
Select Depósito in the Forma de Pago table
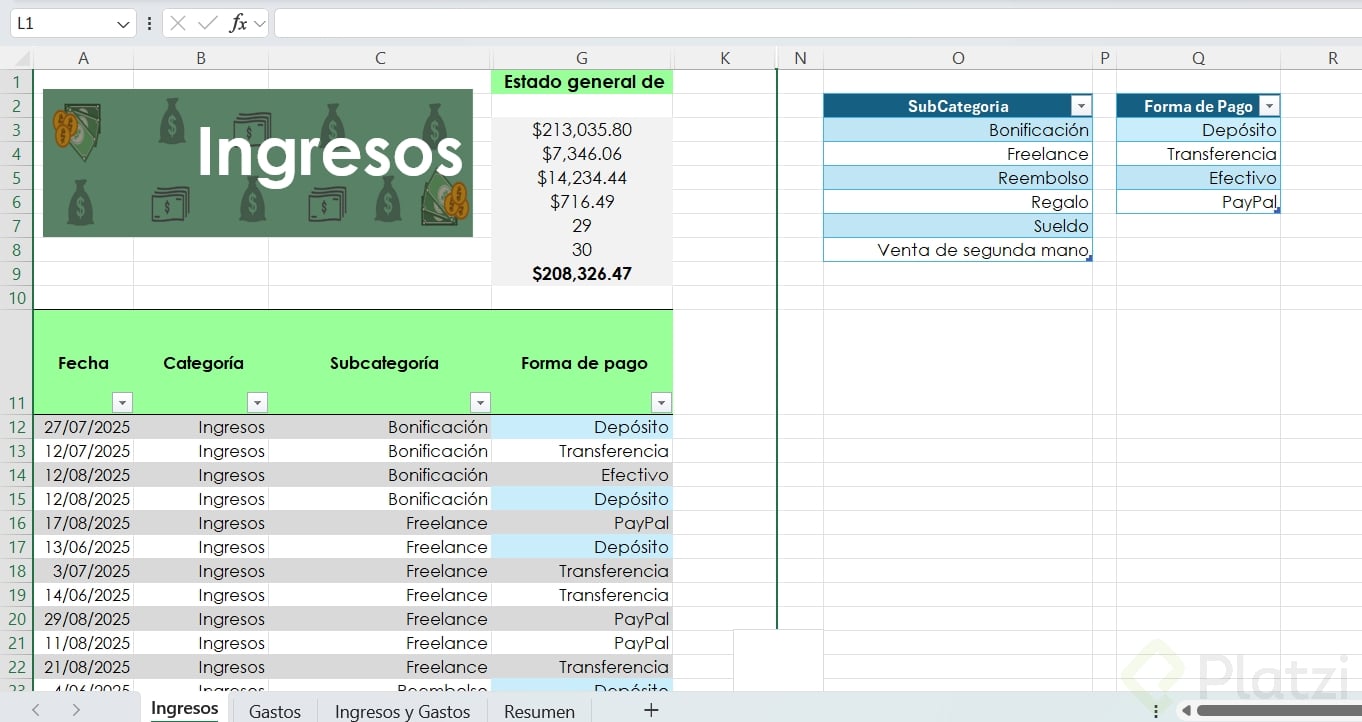[x=1198, y=130]
